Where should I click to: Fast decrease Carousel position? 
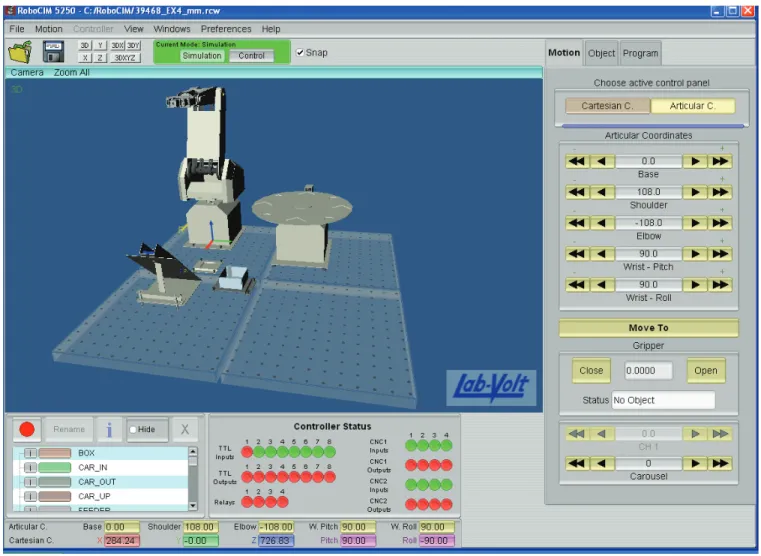577,463
